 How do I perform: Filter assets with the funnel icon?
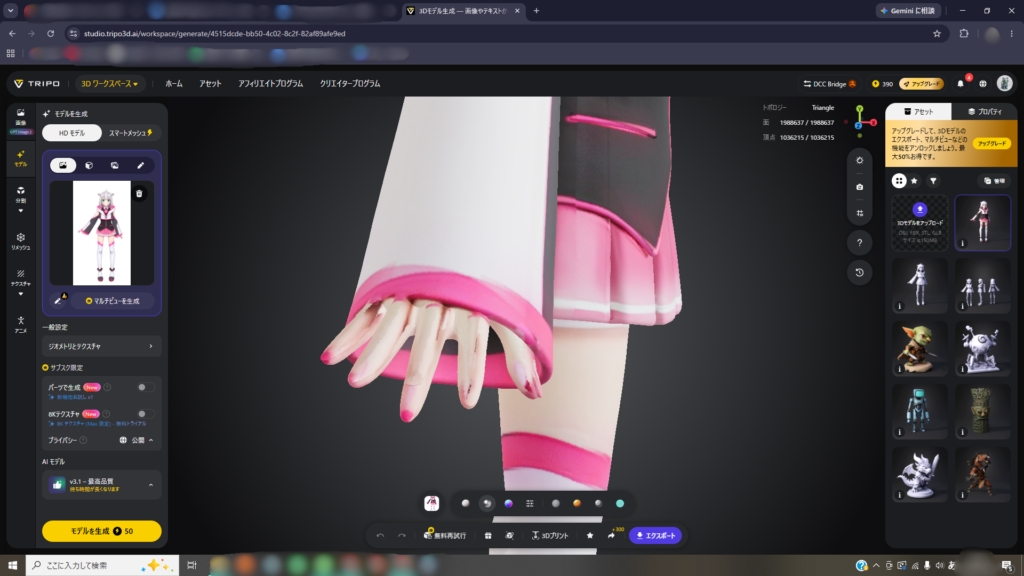tap(933, 181)
